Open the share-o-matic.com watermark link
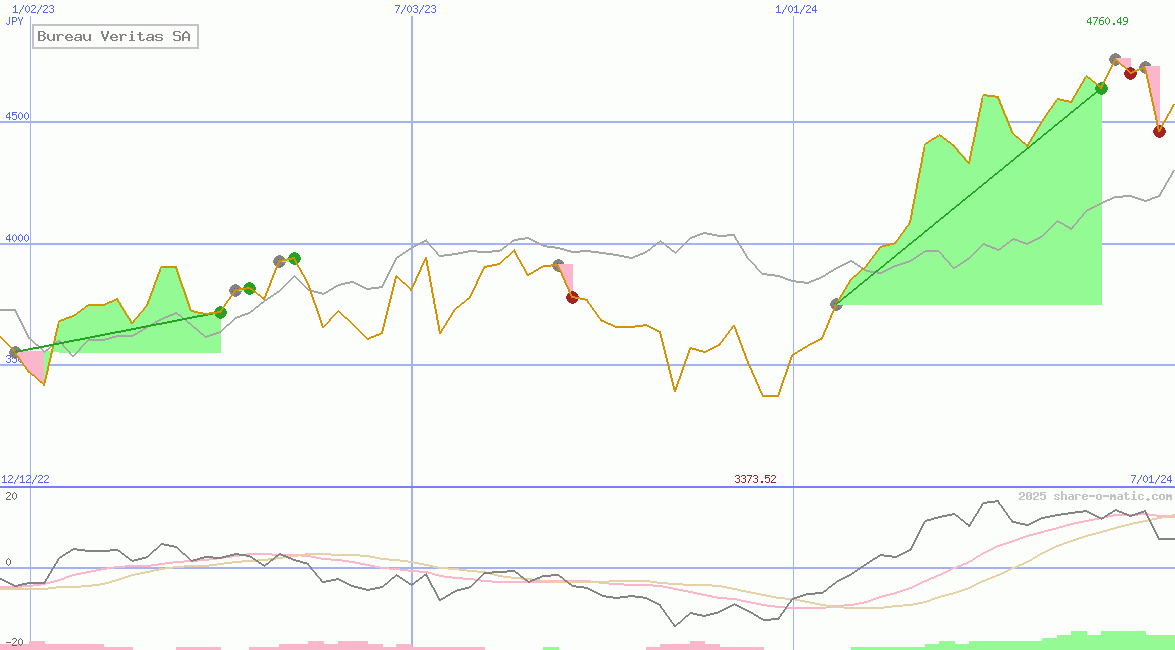1175x650 pixels. (1095, 496)
